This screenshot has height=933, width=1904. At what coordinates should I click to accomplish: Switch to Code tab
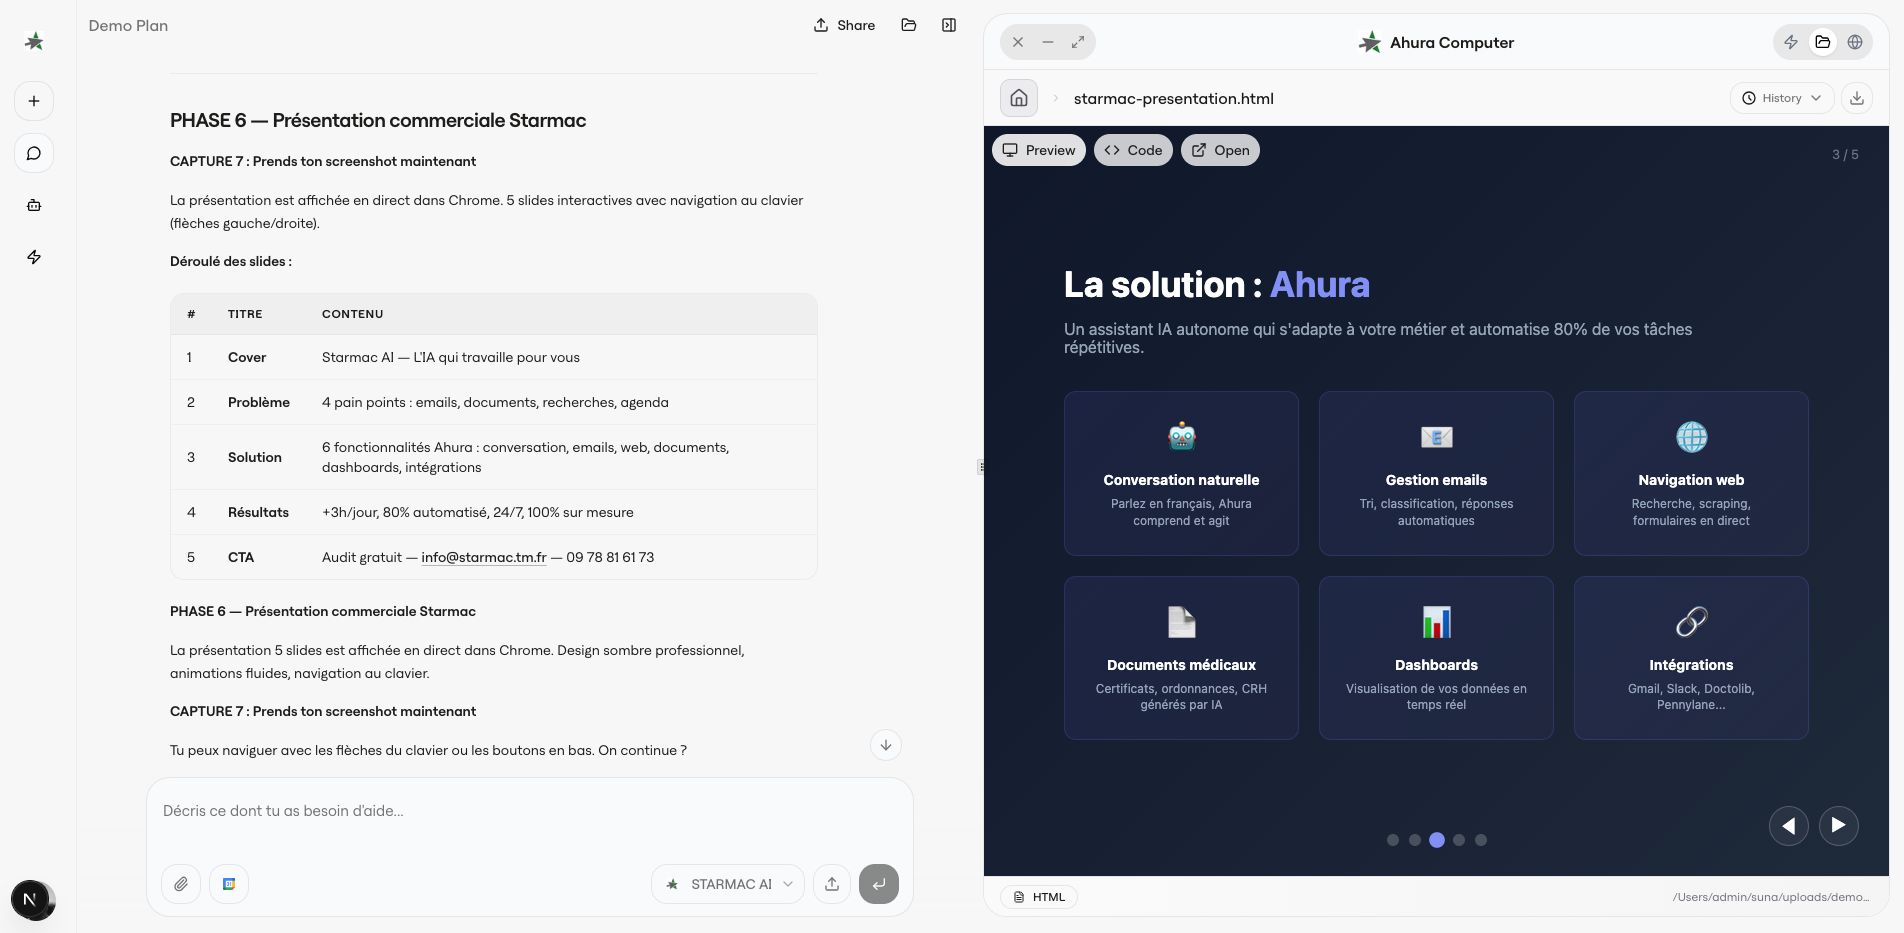coord(1133,150)
